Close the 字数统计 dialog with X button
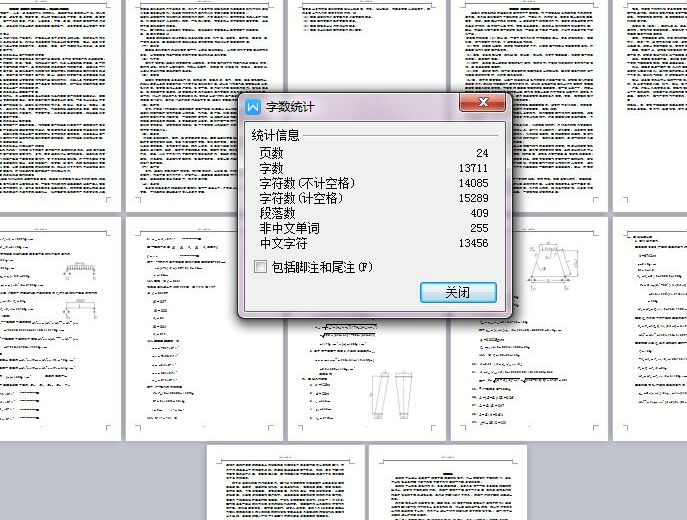 tap(482, 102)
